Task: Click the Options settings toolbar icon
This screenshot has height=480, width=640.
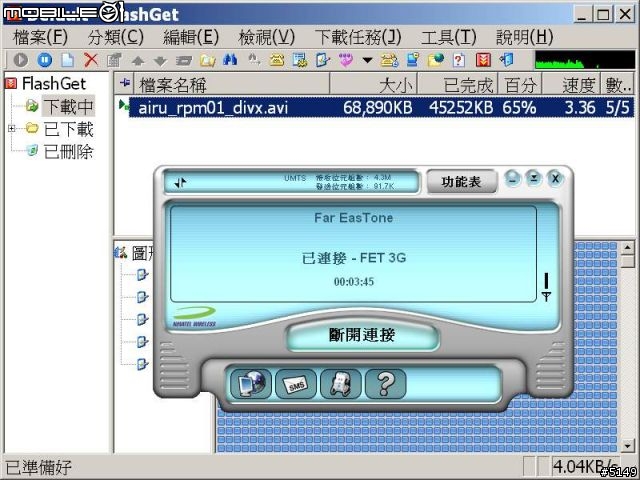Action: click(300, 60)
